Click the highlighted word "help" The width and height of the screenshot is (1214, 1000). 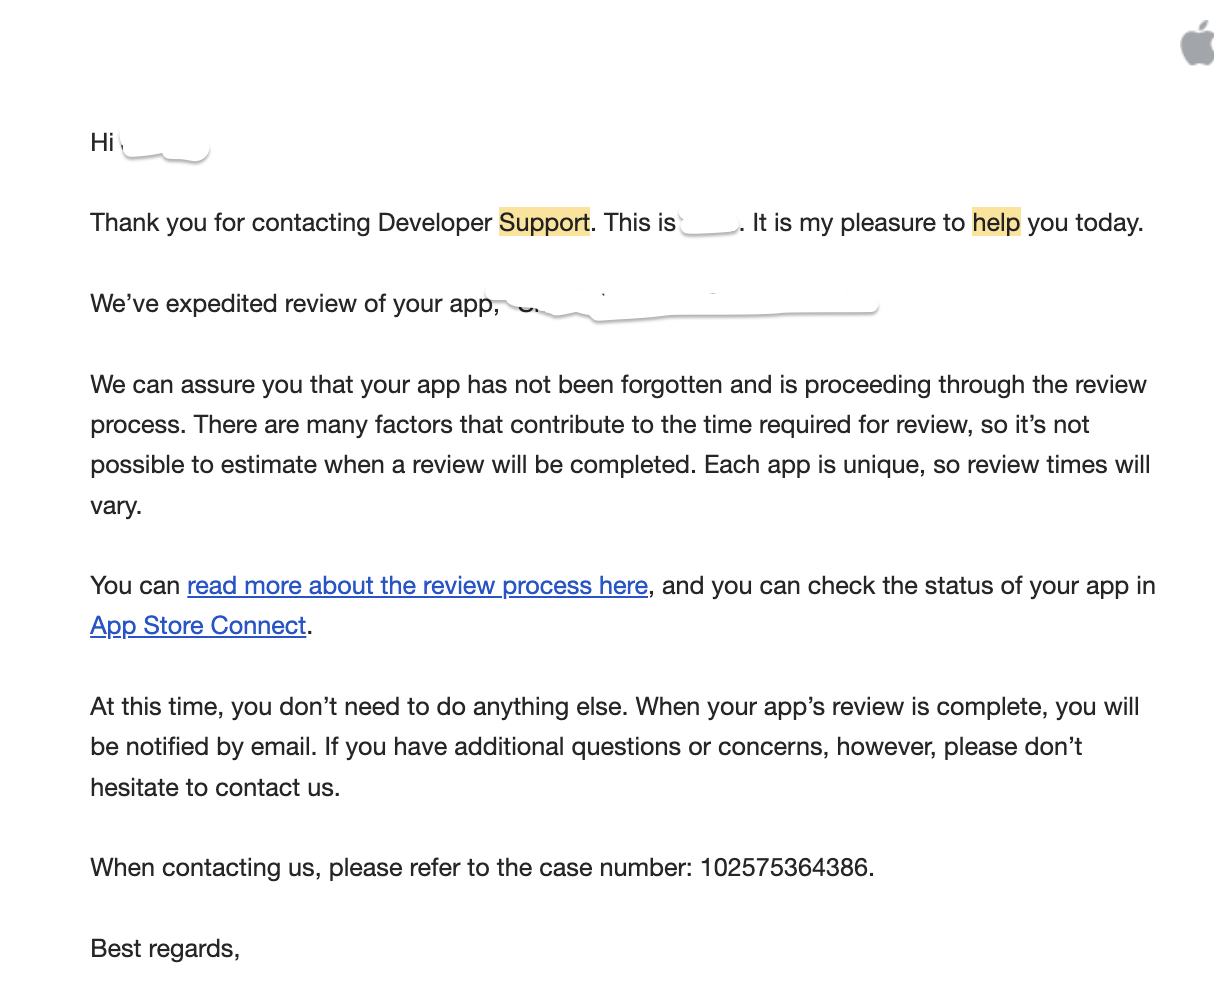995,222
